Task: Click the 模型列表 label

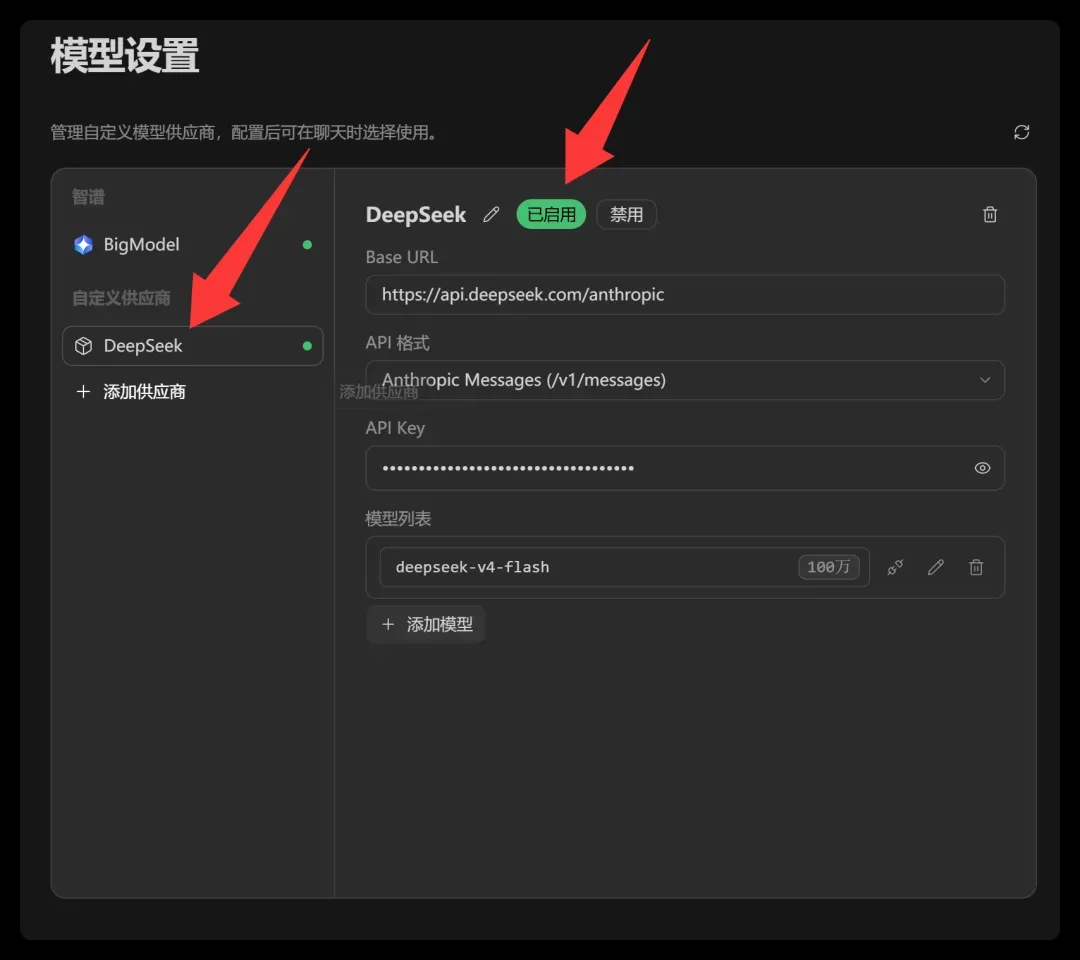Action: tap(398, 519)
